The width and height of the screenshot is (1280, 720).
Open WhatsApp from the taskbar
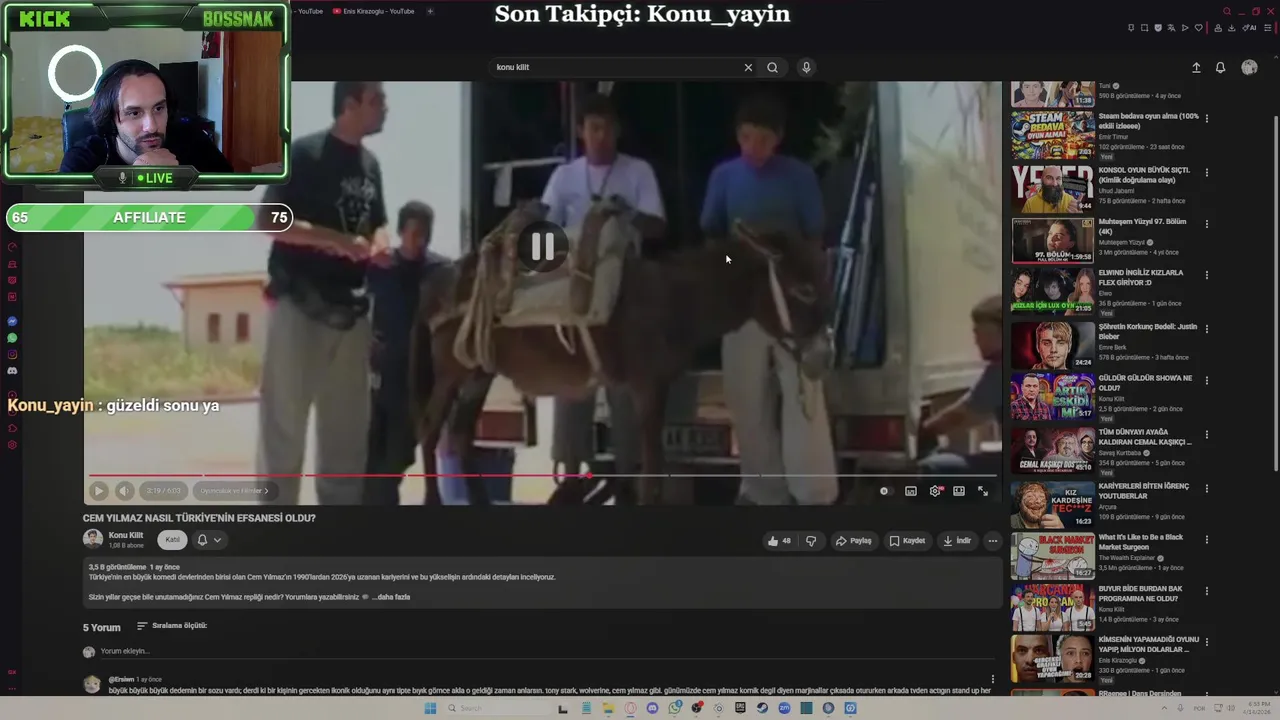click(675, 708)
